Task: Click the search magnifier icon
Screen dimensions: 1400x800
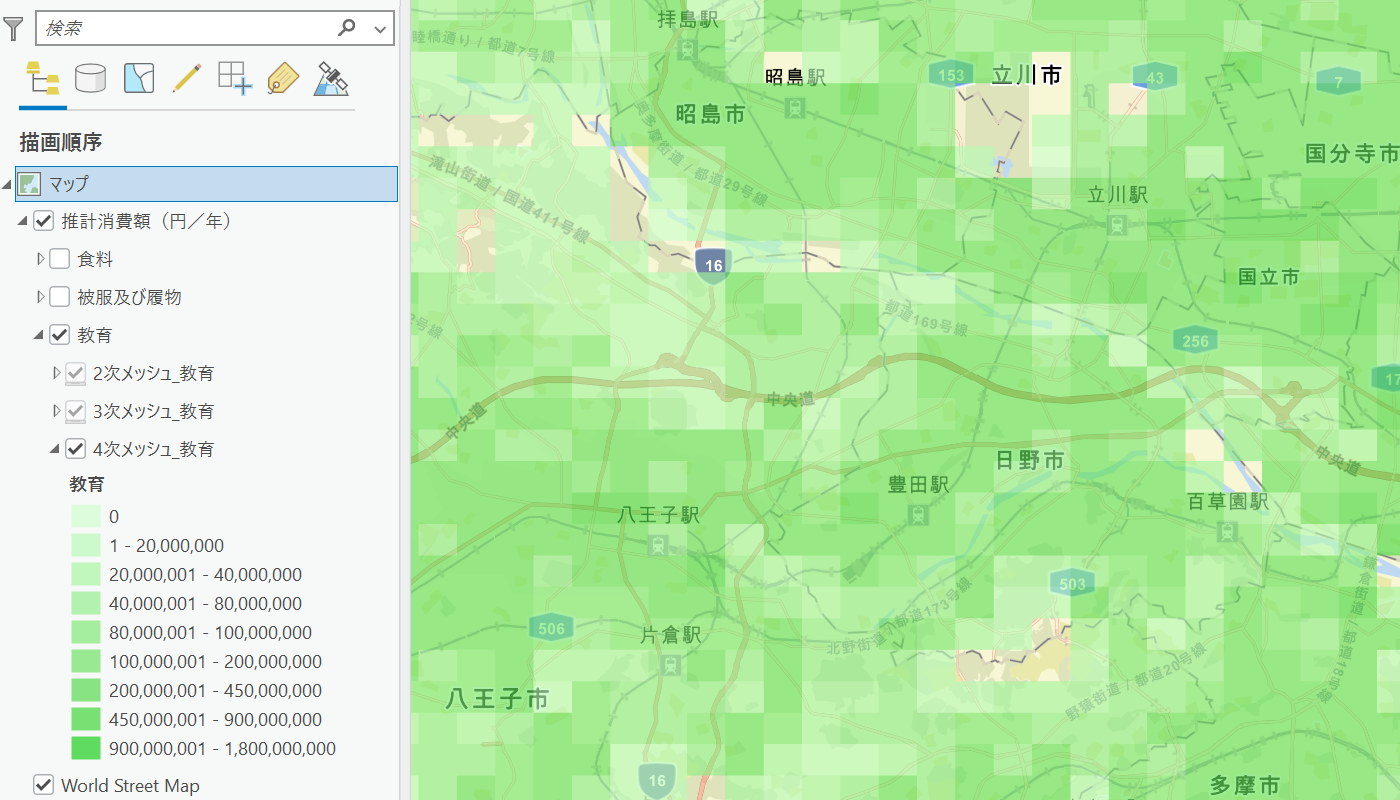Action: [x=347, y=28]
